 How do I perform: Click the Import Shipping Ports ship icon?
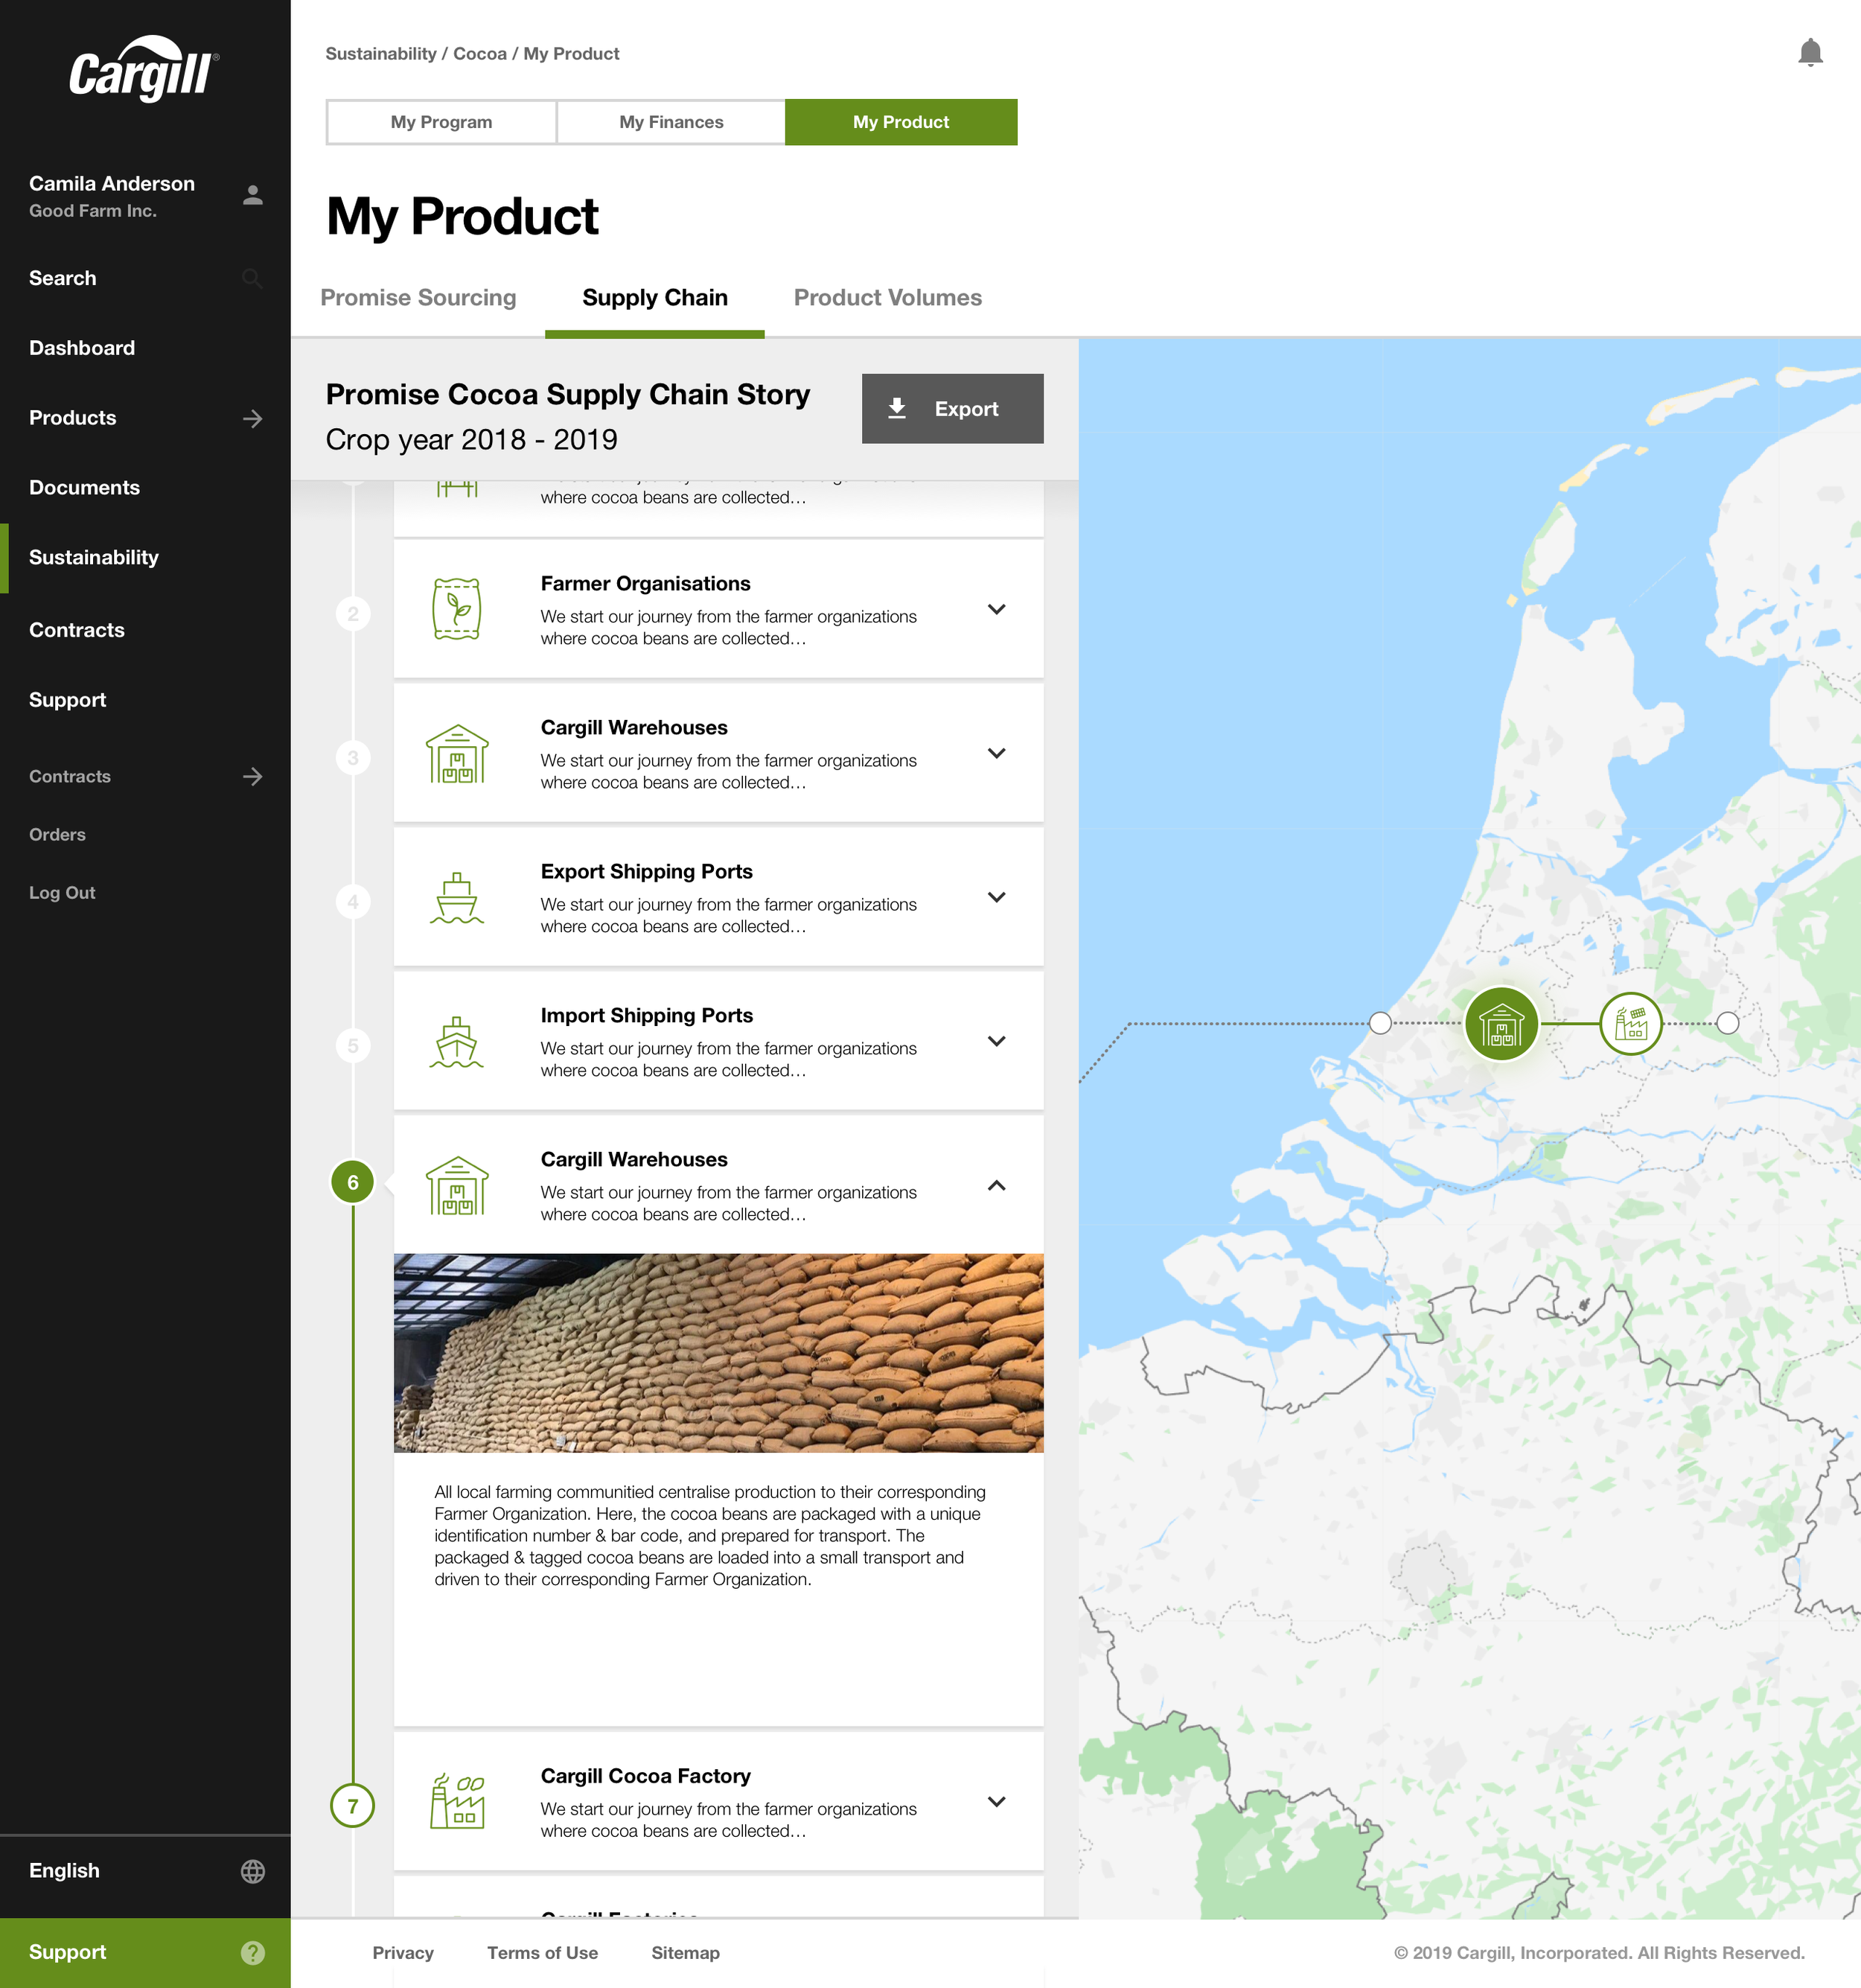tap(457, 1041)
